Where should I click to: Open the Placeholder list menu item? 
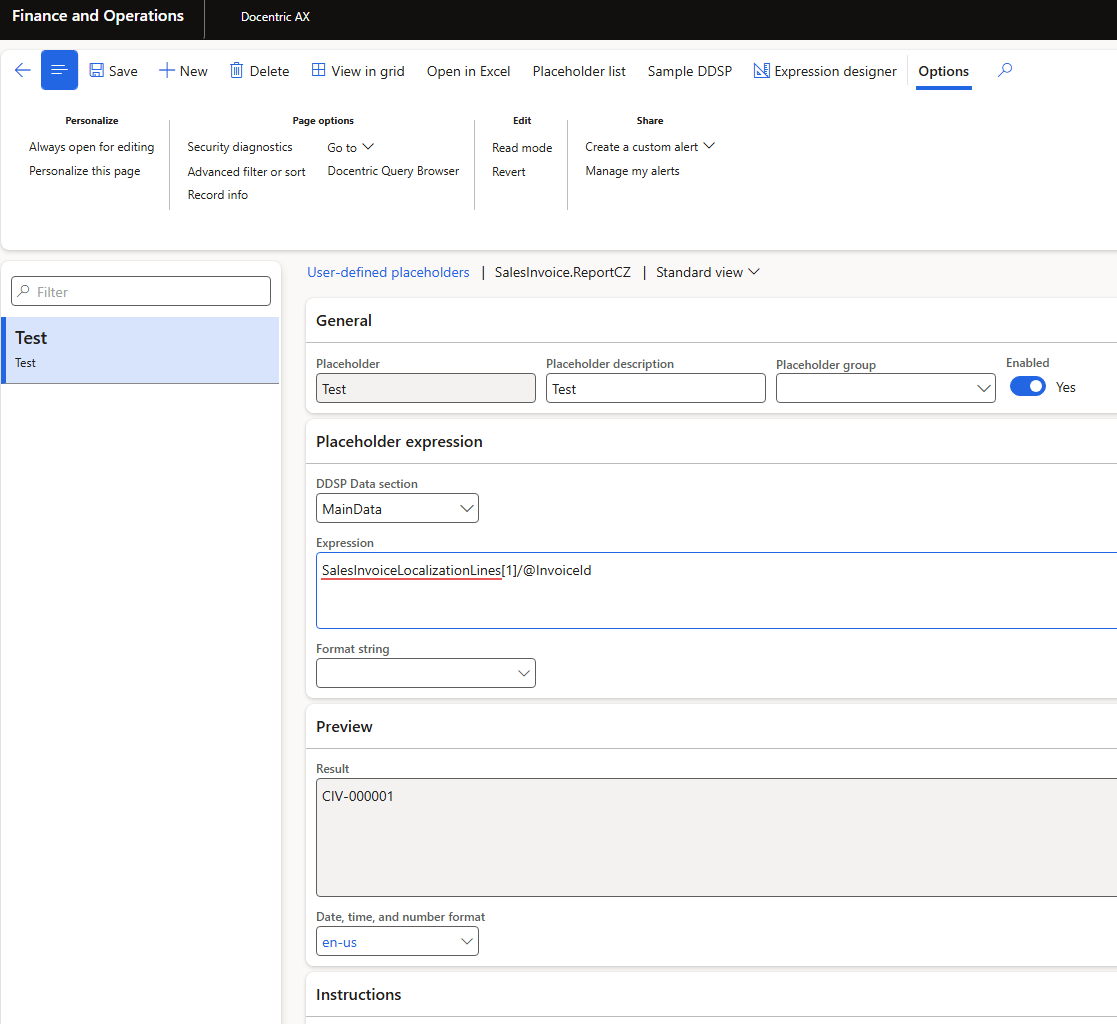click(x=579, y=71)
